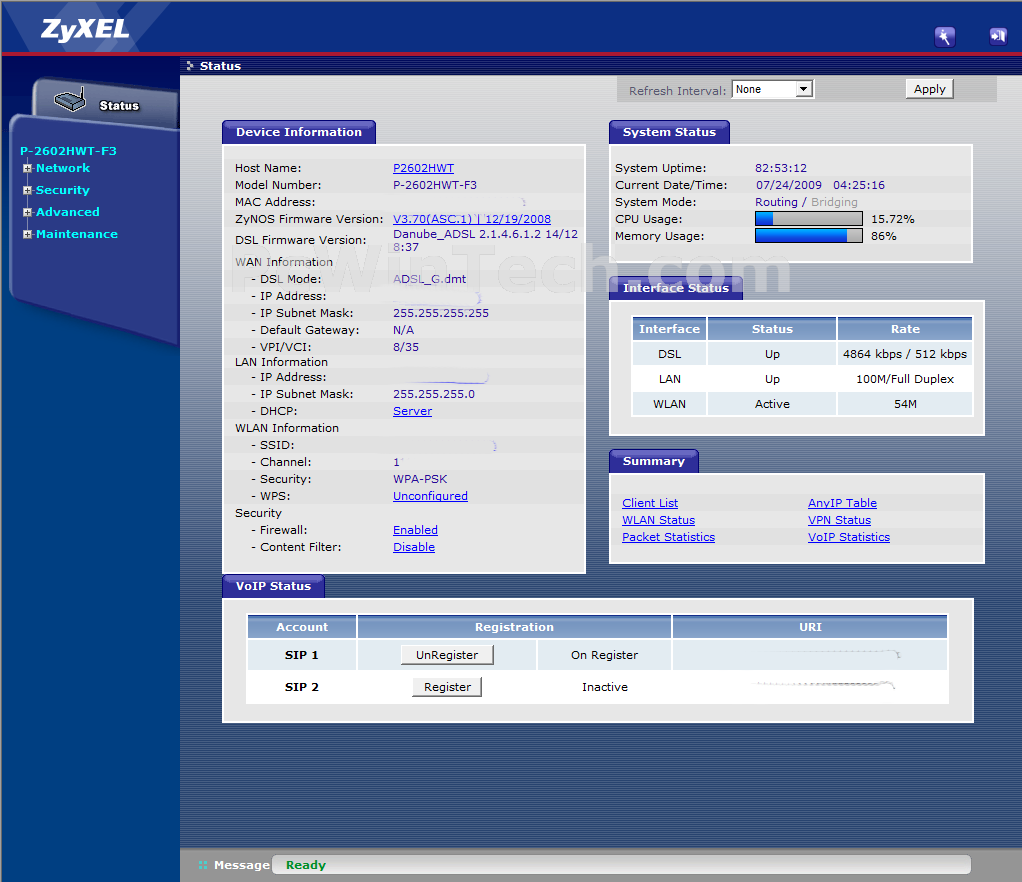Open the V3.70(ASC.1) firmware version link
The width and height of the screenshot is (1022, 882).
pos(471,219)
